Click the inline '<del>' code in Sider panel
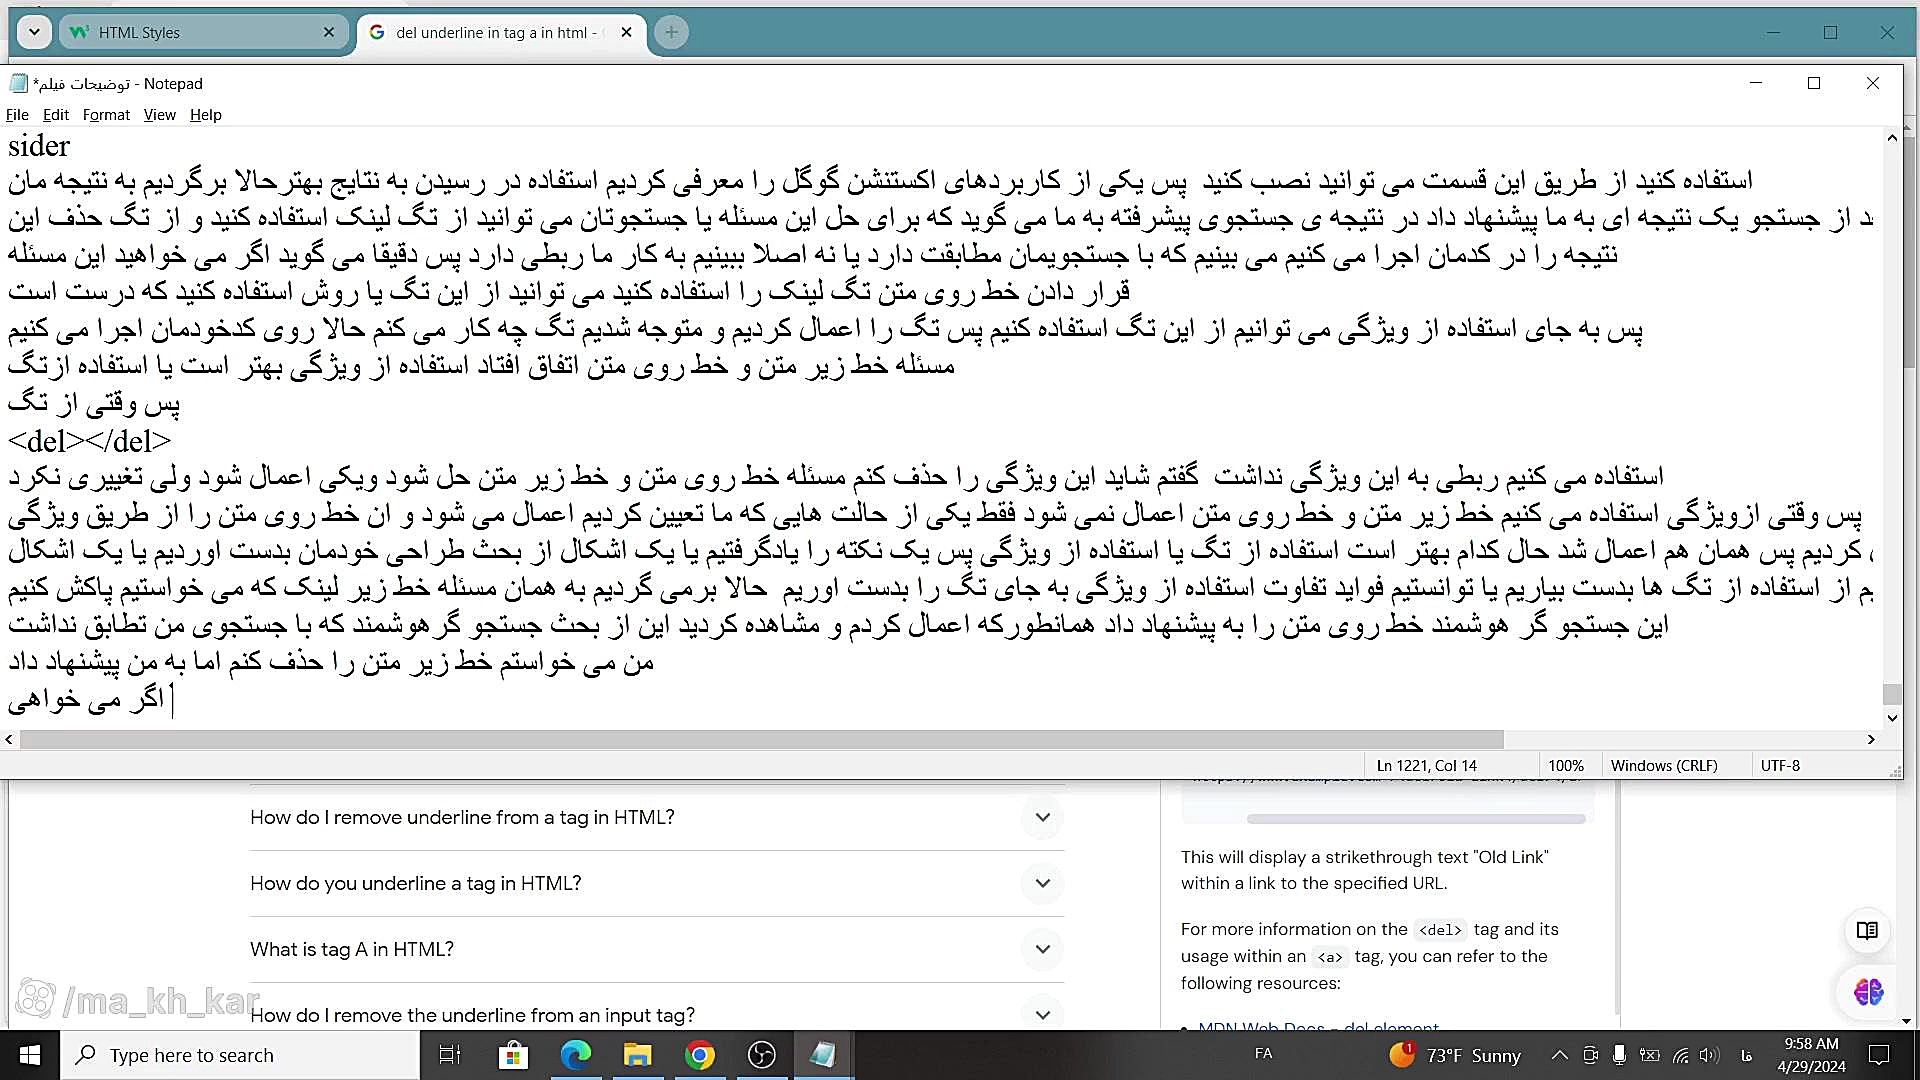This screenshot has height=1080, width=1920. [1440, 930]
